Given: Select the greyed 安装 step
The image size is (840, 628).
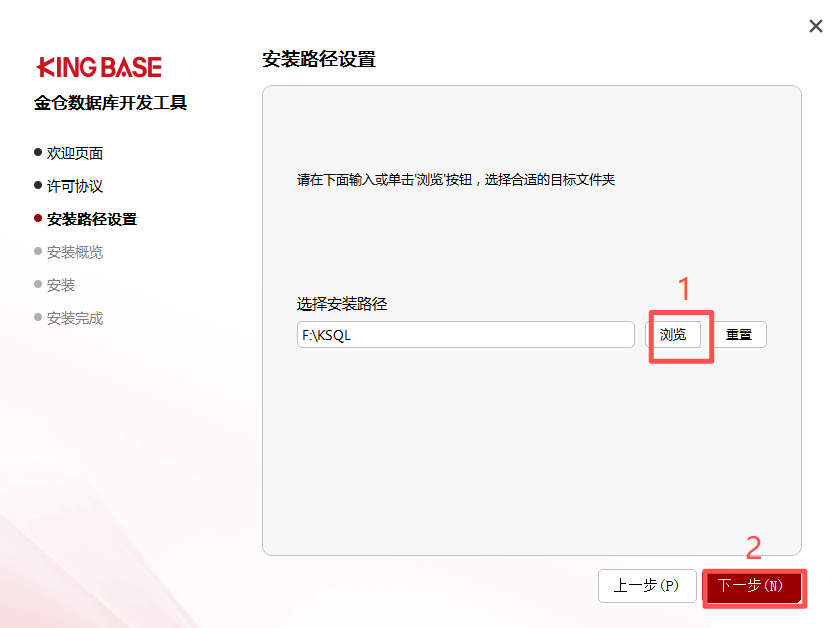Looking at the screenshot, I should tap(61, 285).
